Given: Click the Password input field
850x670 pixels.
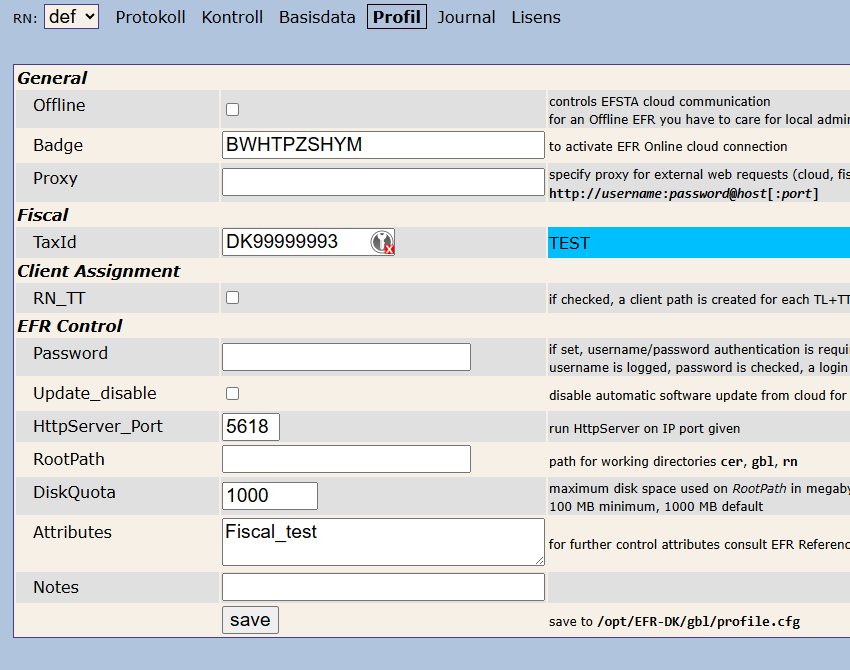Looking at the screenshot, I should click(x=346, y=357).
